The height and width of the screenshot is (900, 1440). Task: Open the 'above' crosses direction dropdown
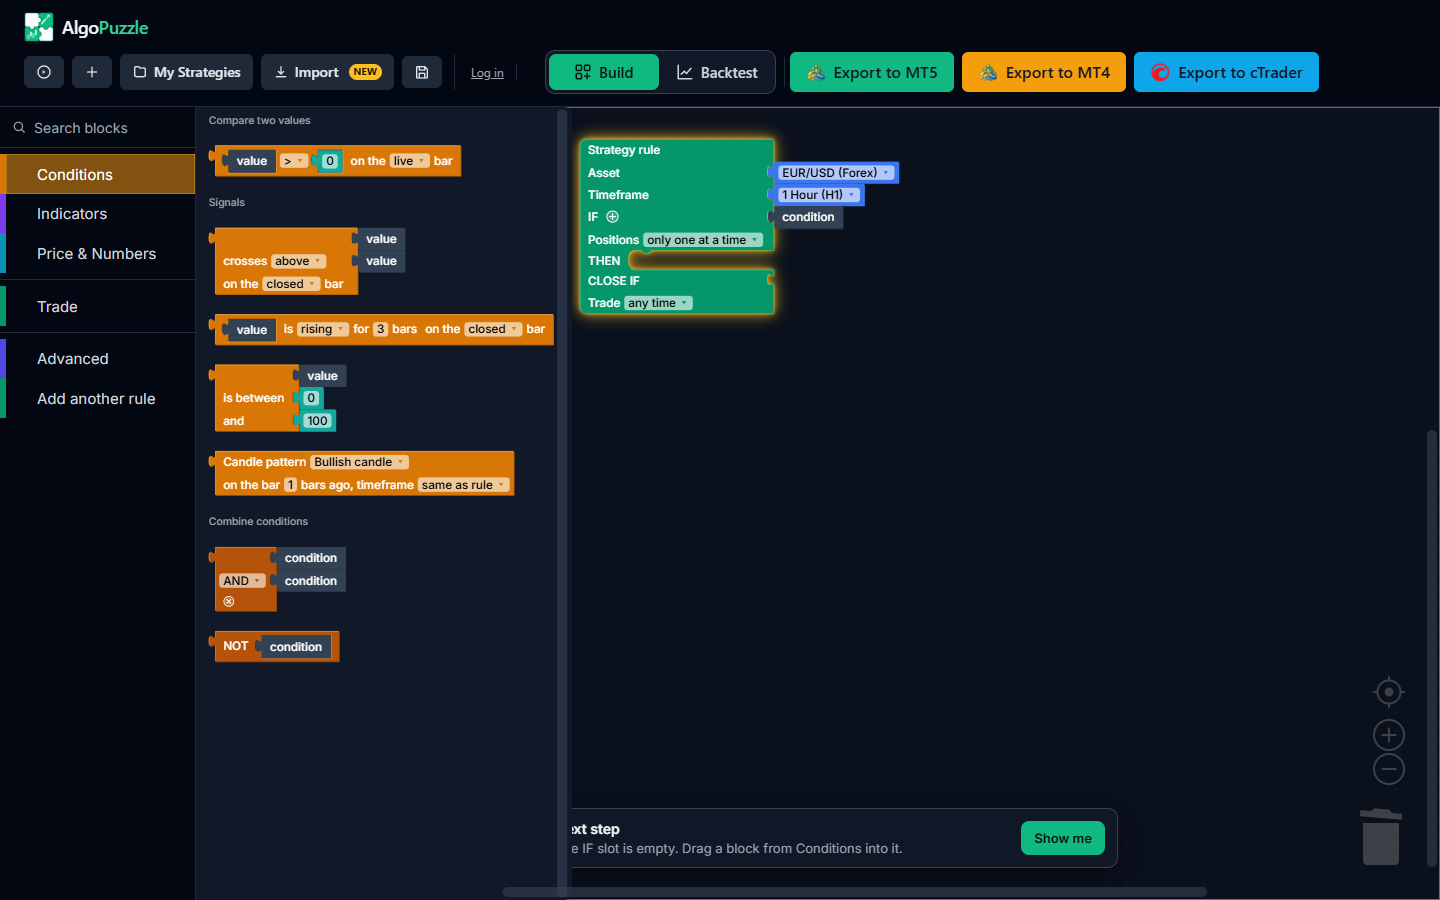tap(298, 261)
